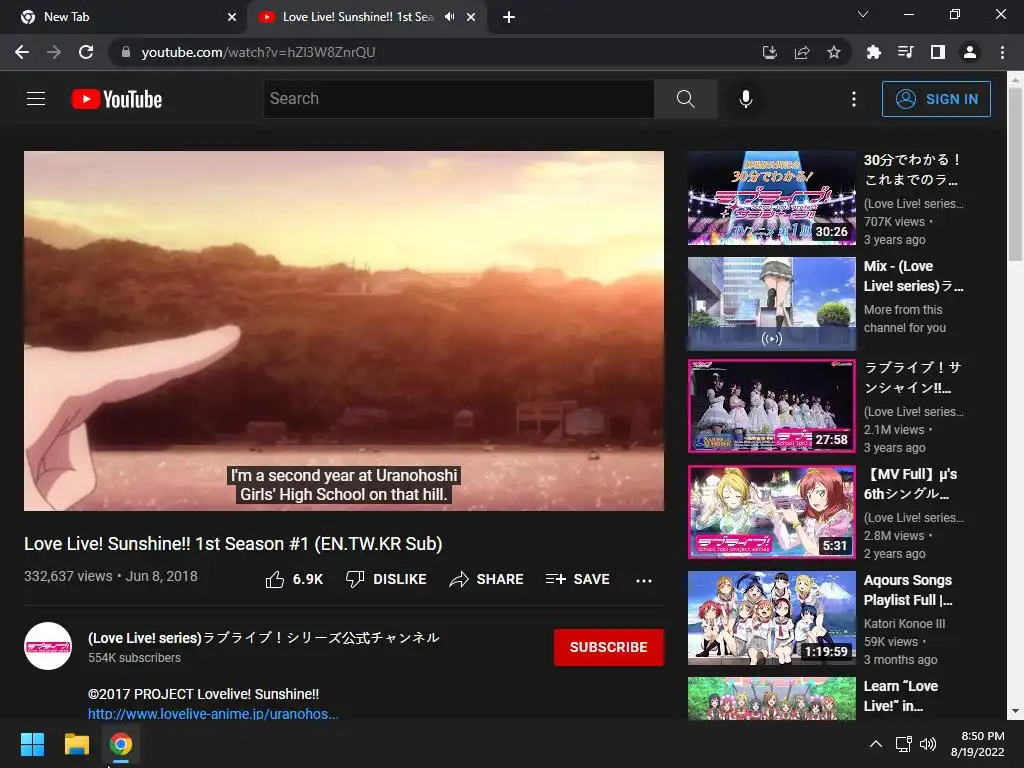
Task: Open media controls icon in toolbar
Action: [x=906, y=52]
